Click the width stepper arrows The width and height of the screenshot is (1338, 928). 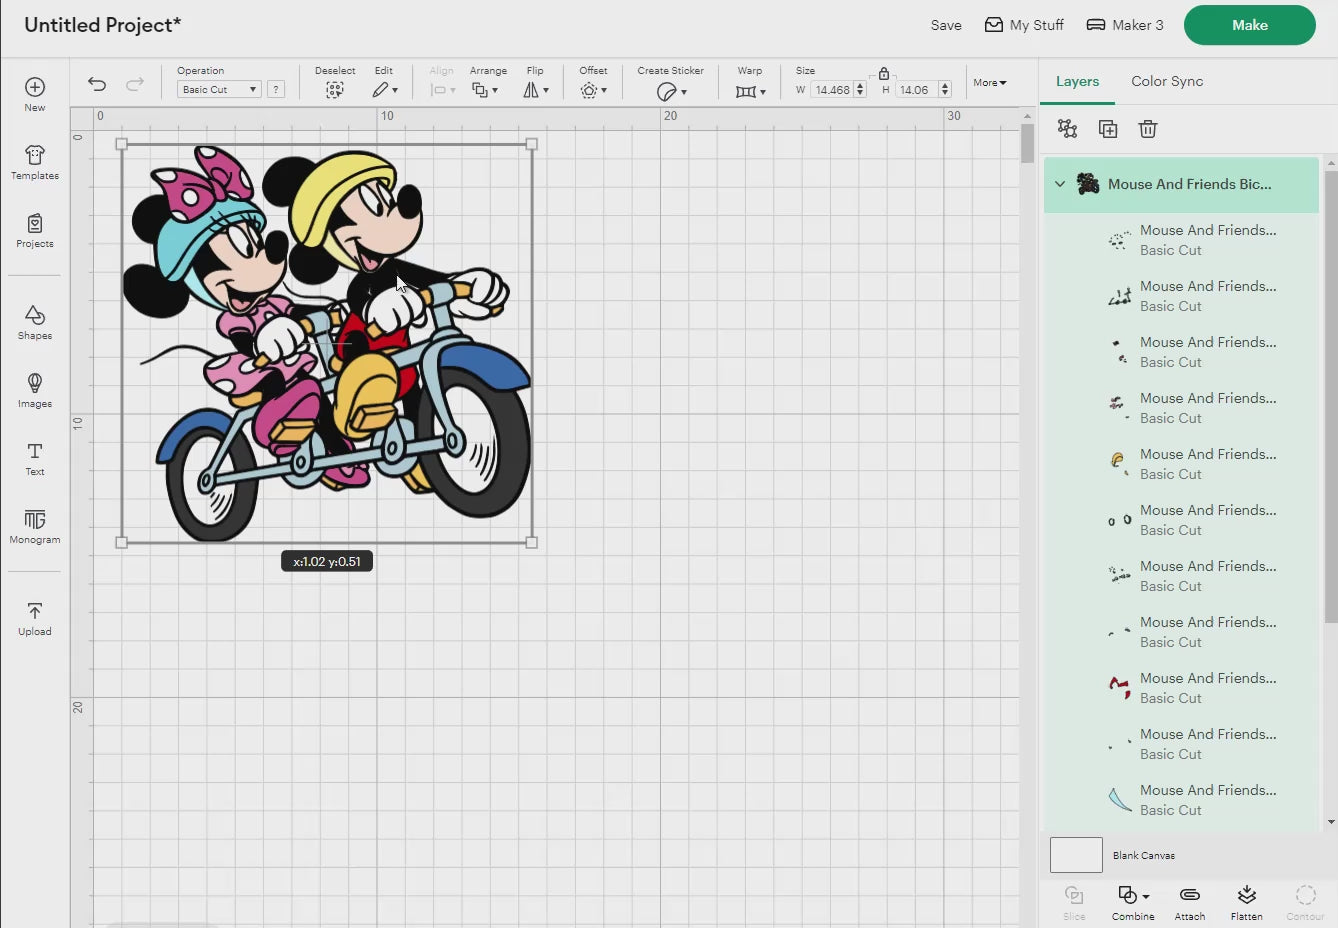click(x=860, y=90)
